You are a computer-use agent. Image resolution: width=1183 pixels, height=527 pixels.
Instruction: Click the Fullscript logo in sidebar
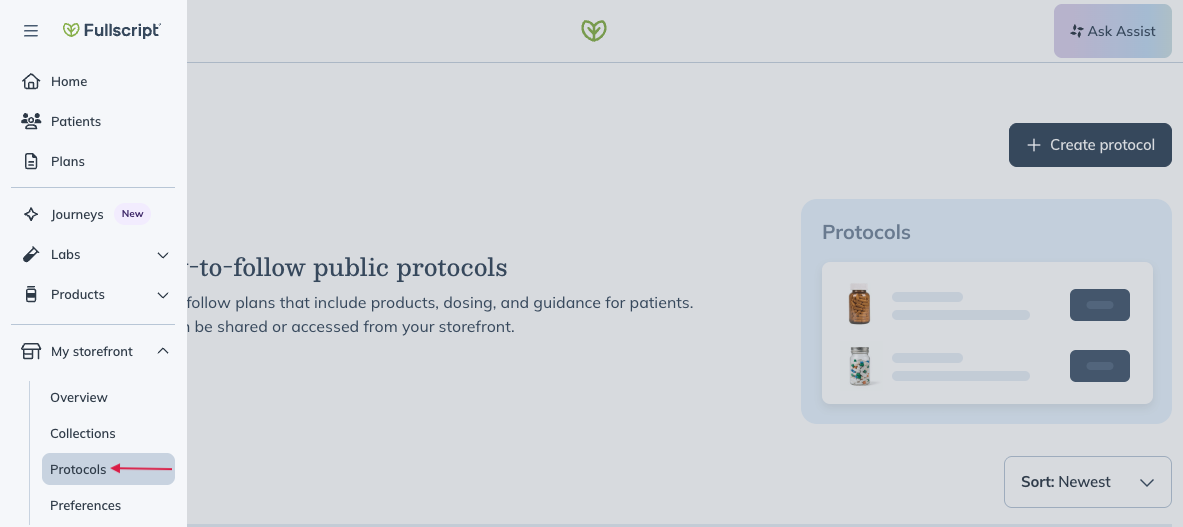[x=112, y=30]
